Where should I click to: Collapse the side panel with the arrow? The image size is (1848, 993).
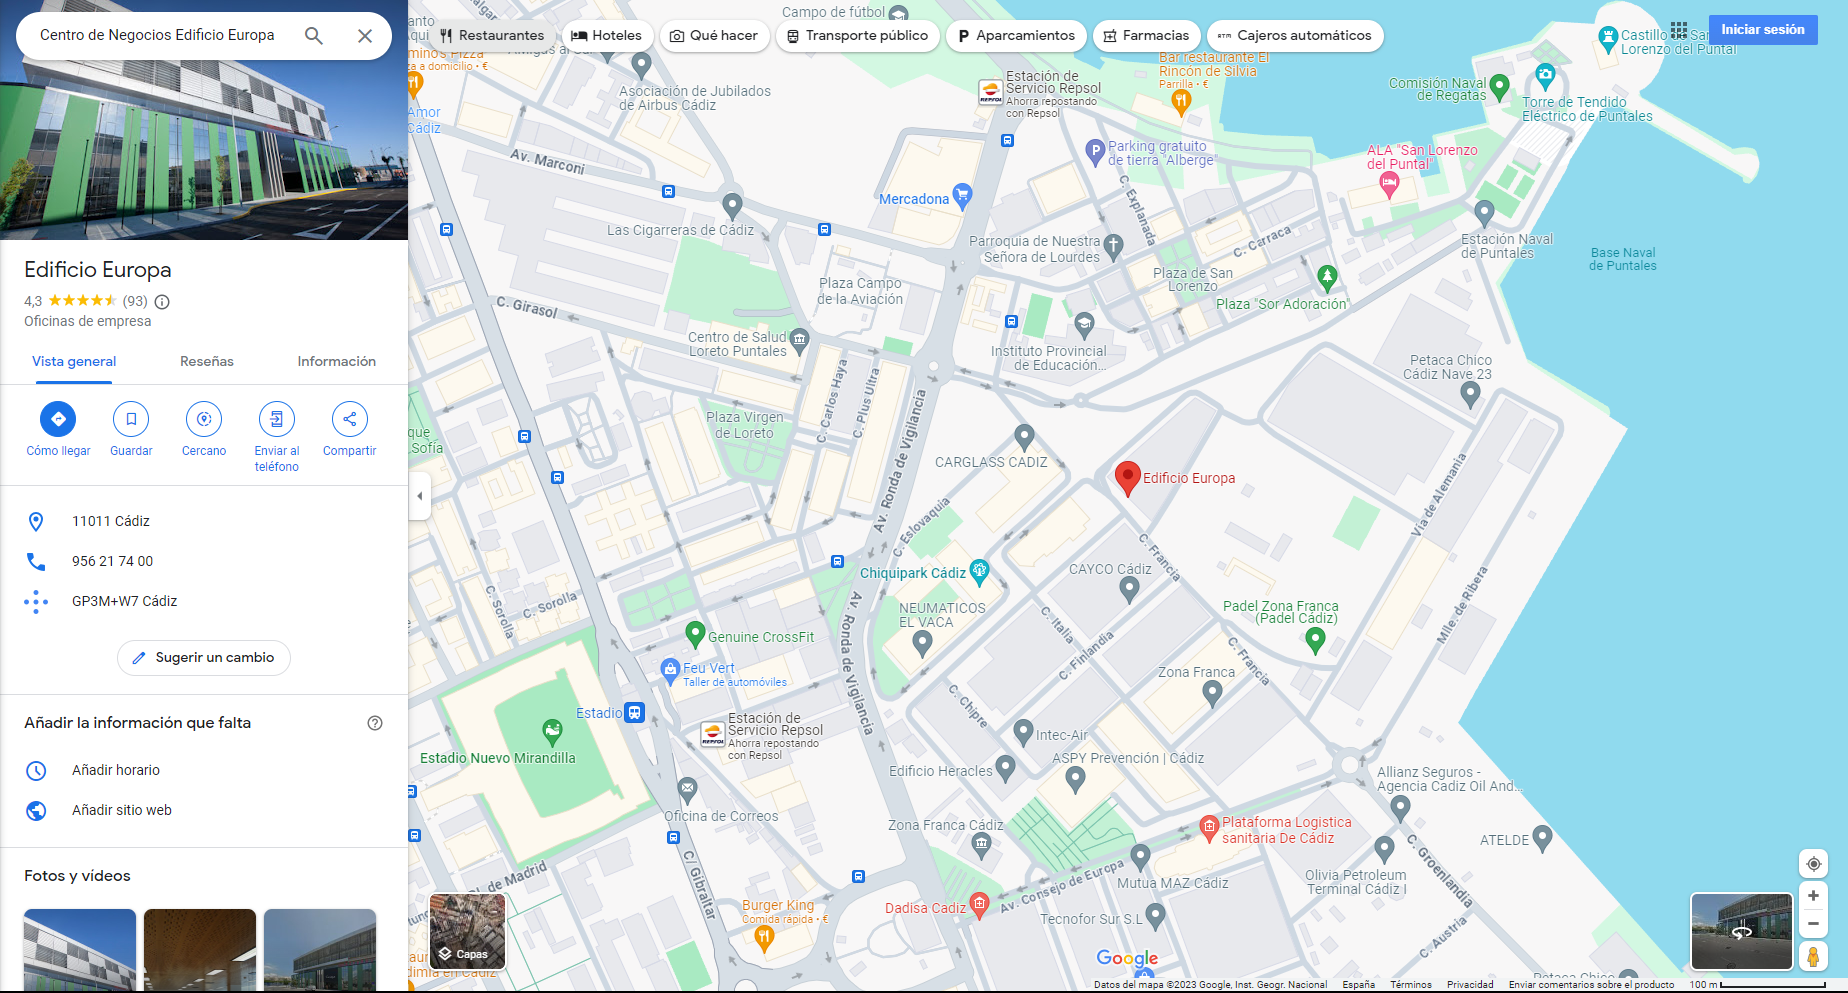point(420,496)
